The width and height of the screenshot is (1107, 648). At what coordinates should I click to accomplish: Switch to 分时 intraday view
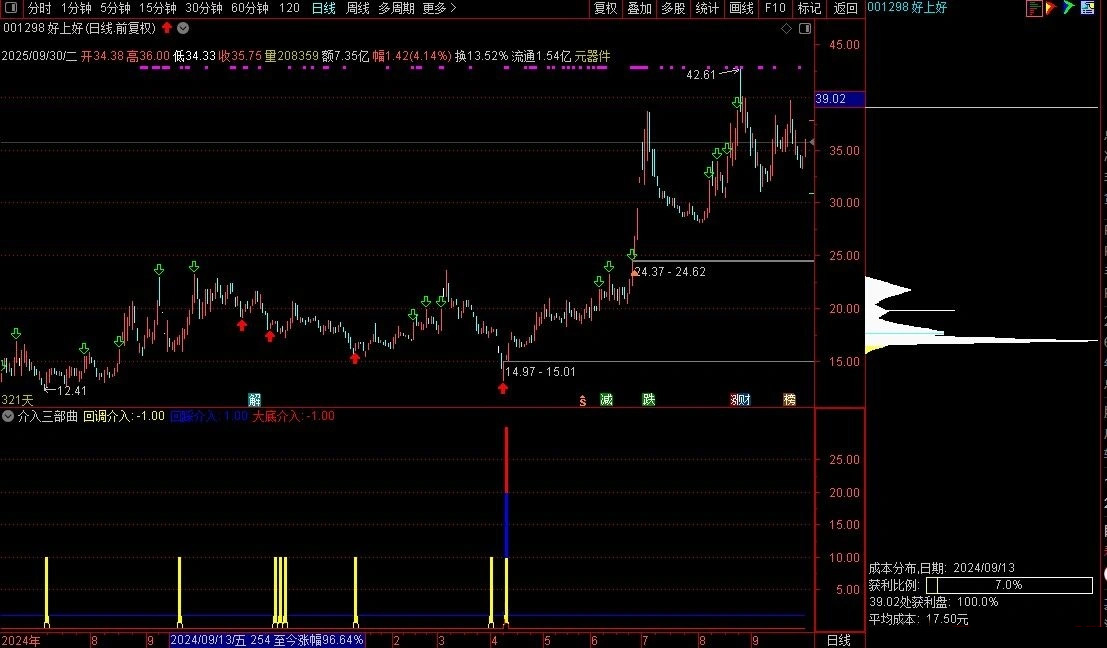(40, 8)
